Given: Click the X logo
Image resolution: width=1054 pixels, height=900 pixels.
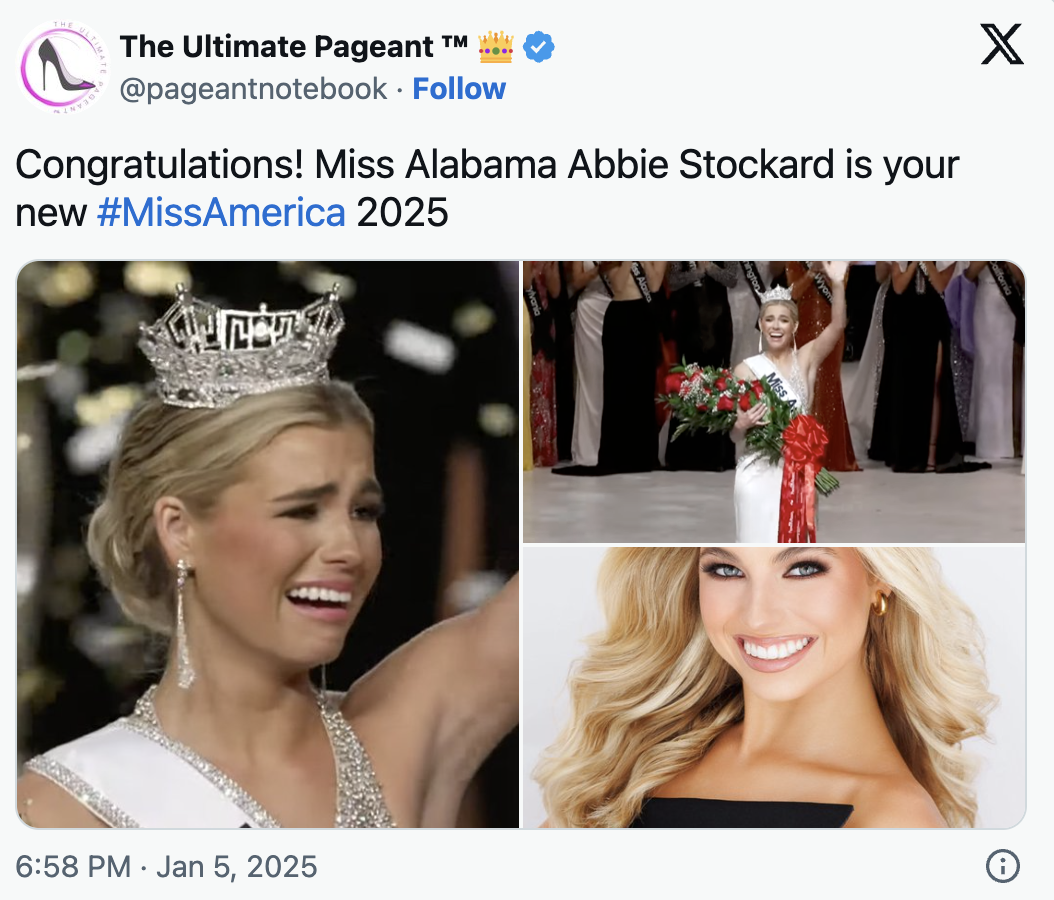Looking at the screenshot, I should point(1001,45).
